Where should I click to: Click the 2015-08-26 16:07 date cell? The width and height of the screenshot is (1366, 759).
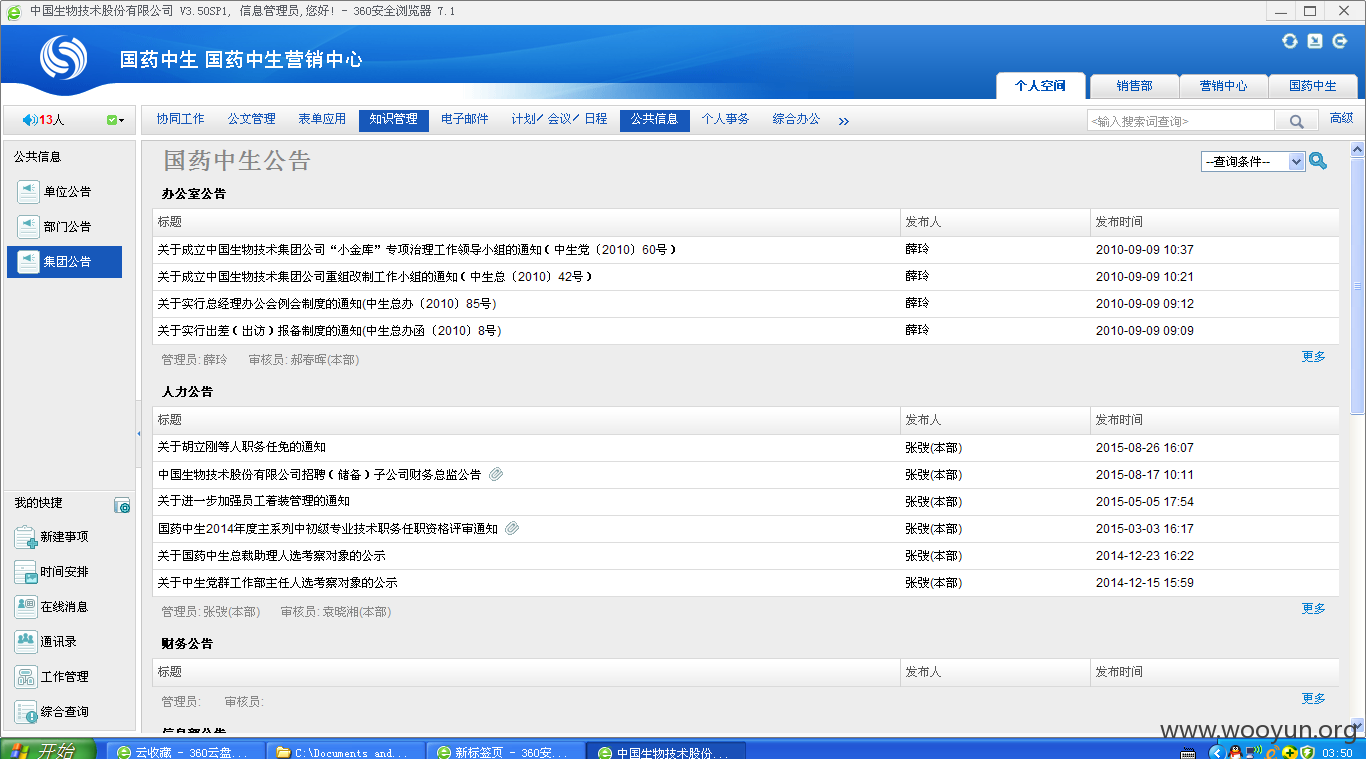click(x=1144, y=448)
